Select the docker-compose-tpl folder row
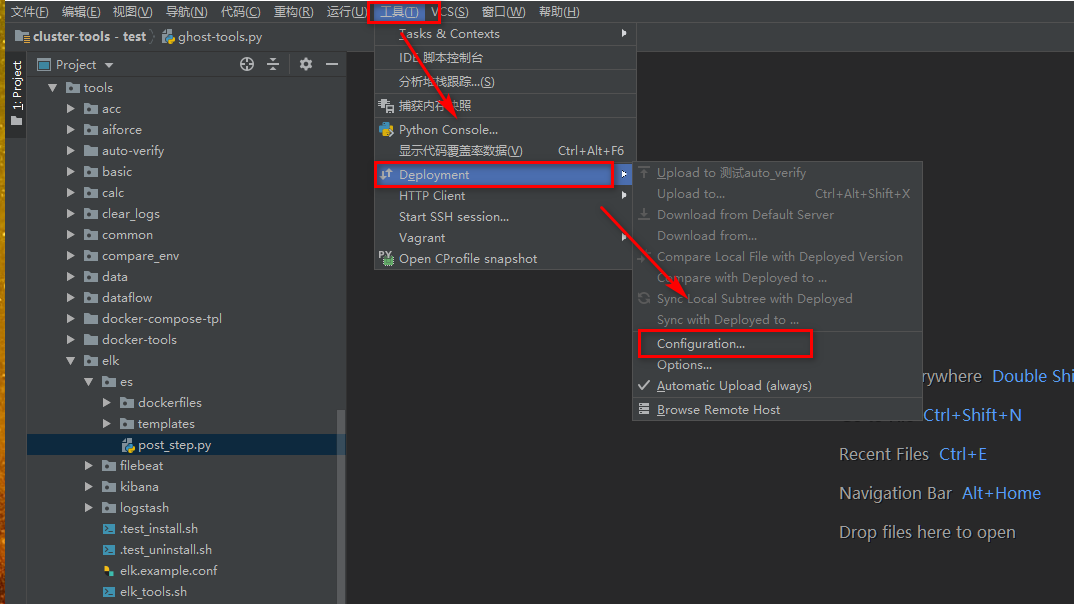The height and width of the screenshot is (604, 1074). [x=185, y=318]
